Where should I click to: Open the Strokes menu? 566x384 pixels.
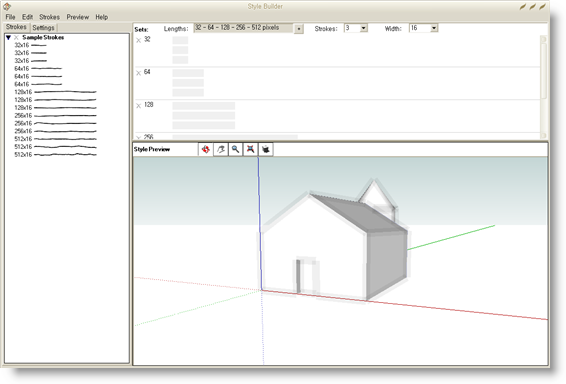point(49,17)
